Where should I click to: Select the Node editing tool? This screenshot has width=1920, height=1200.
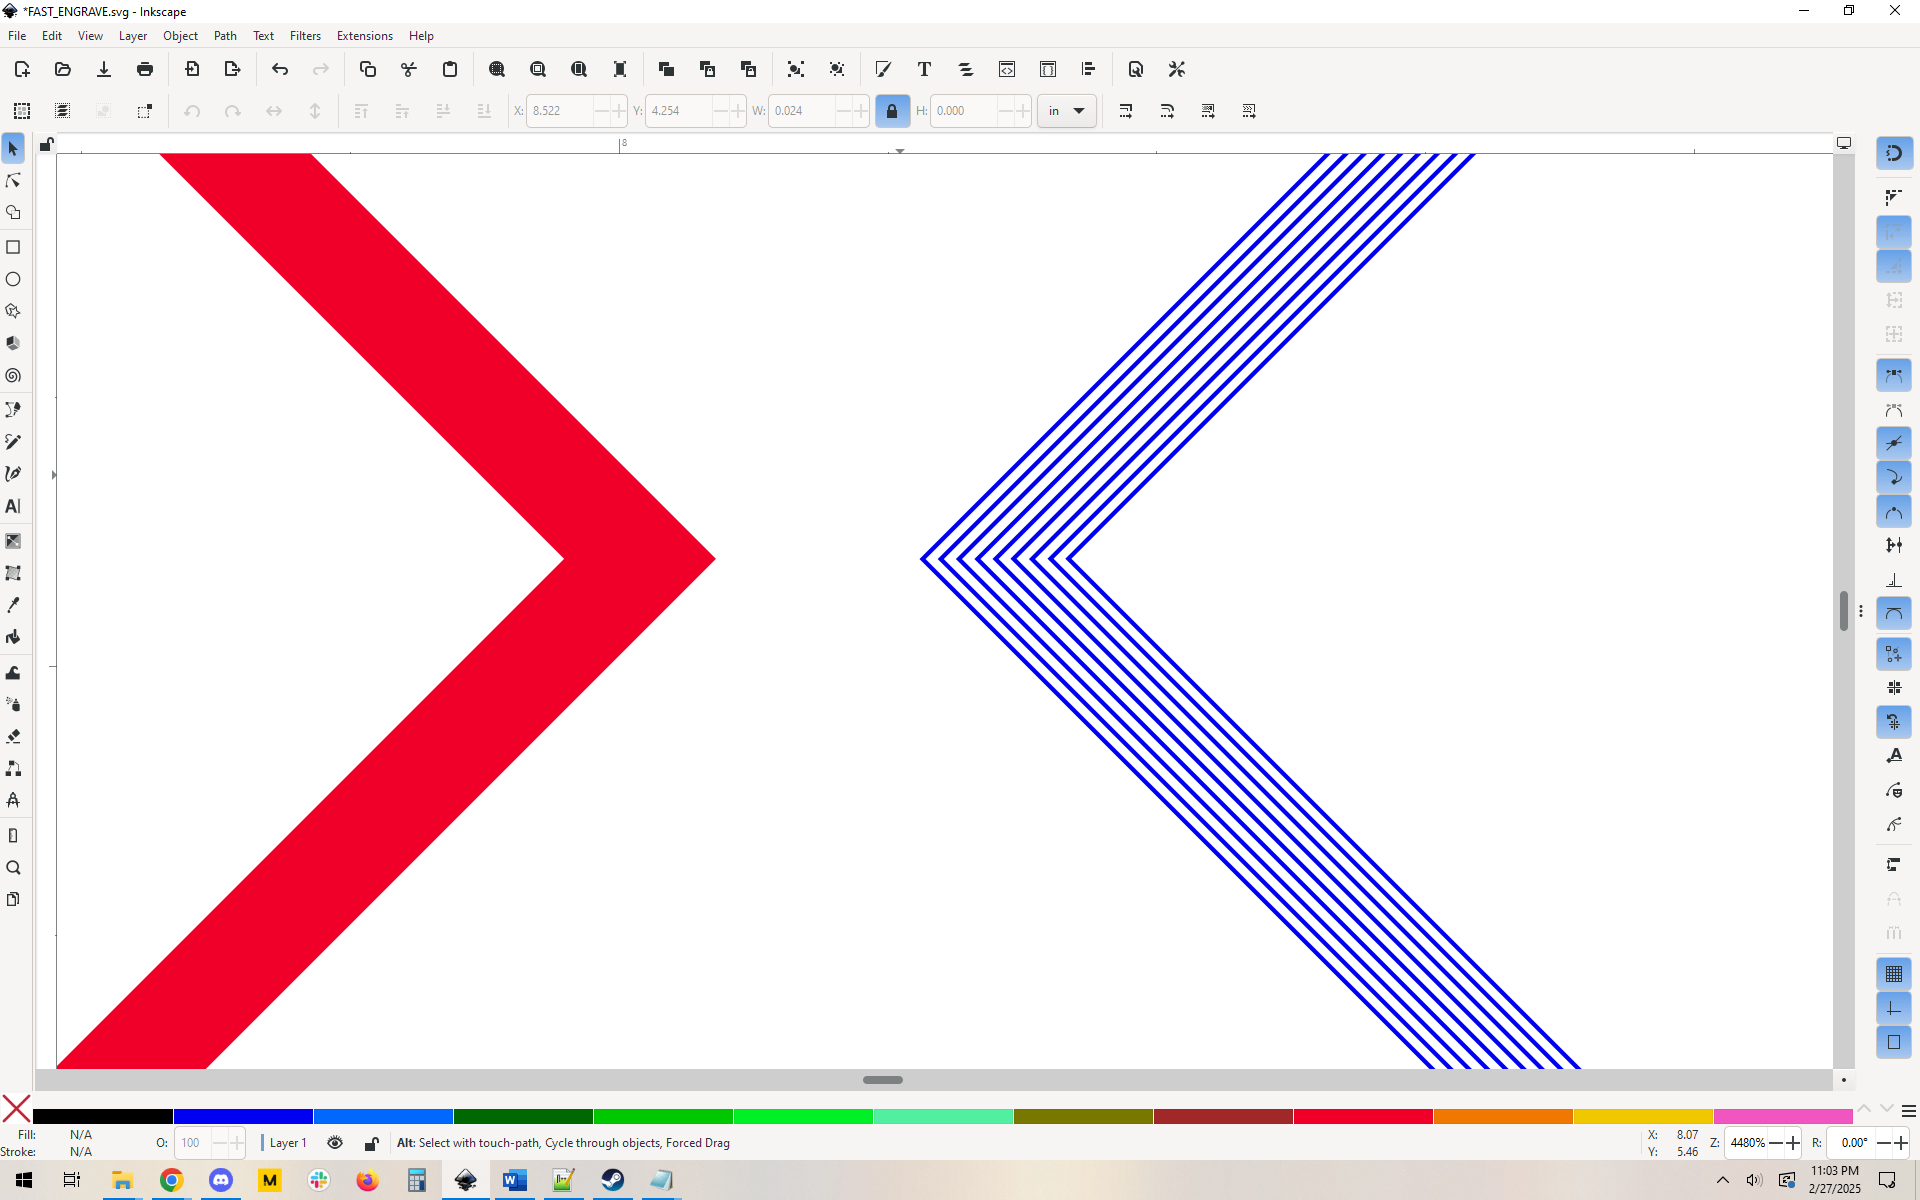pyautogui.click(x=13, y=181)
